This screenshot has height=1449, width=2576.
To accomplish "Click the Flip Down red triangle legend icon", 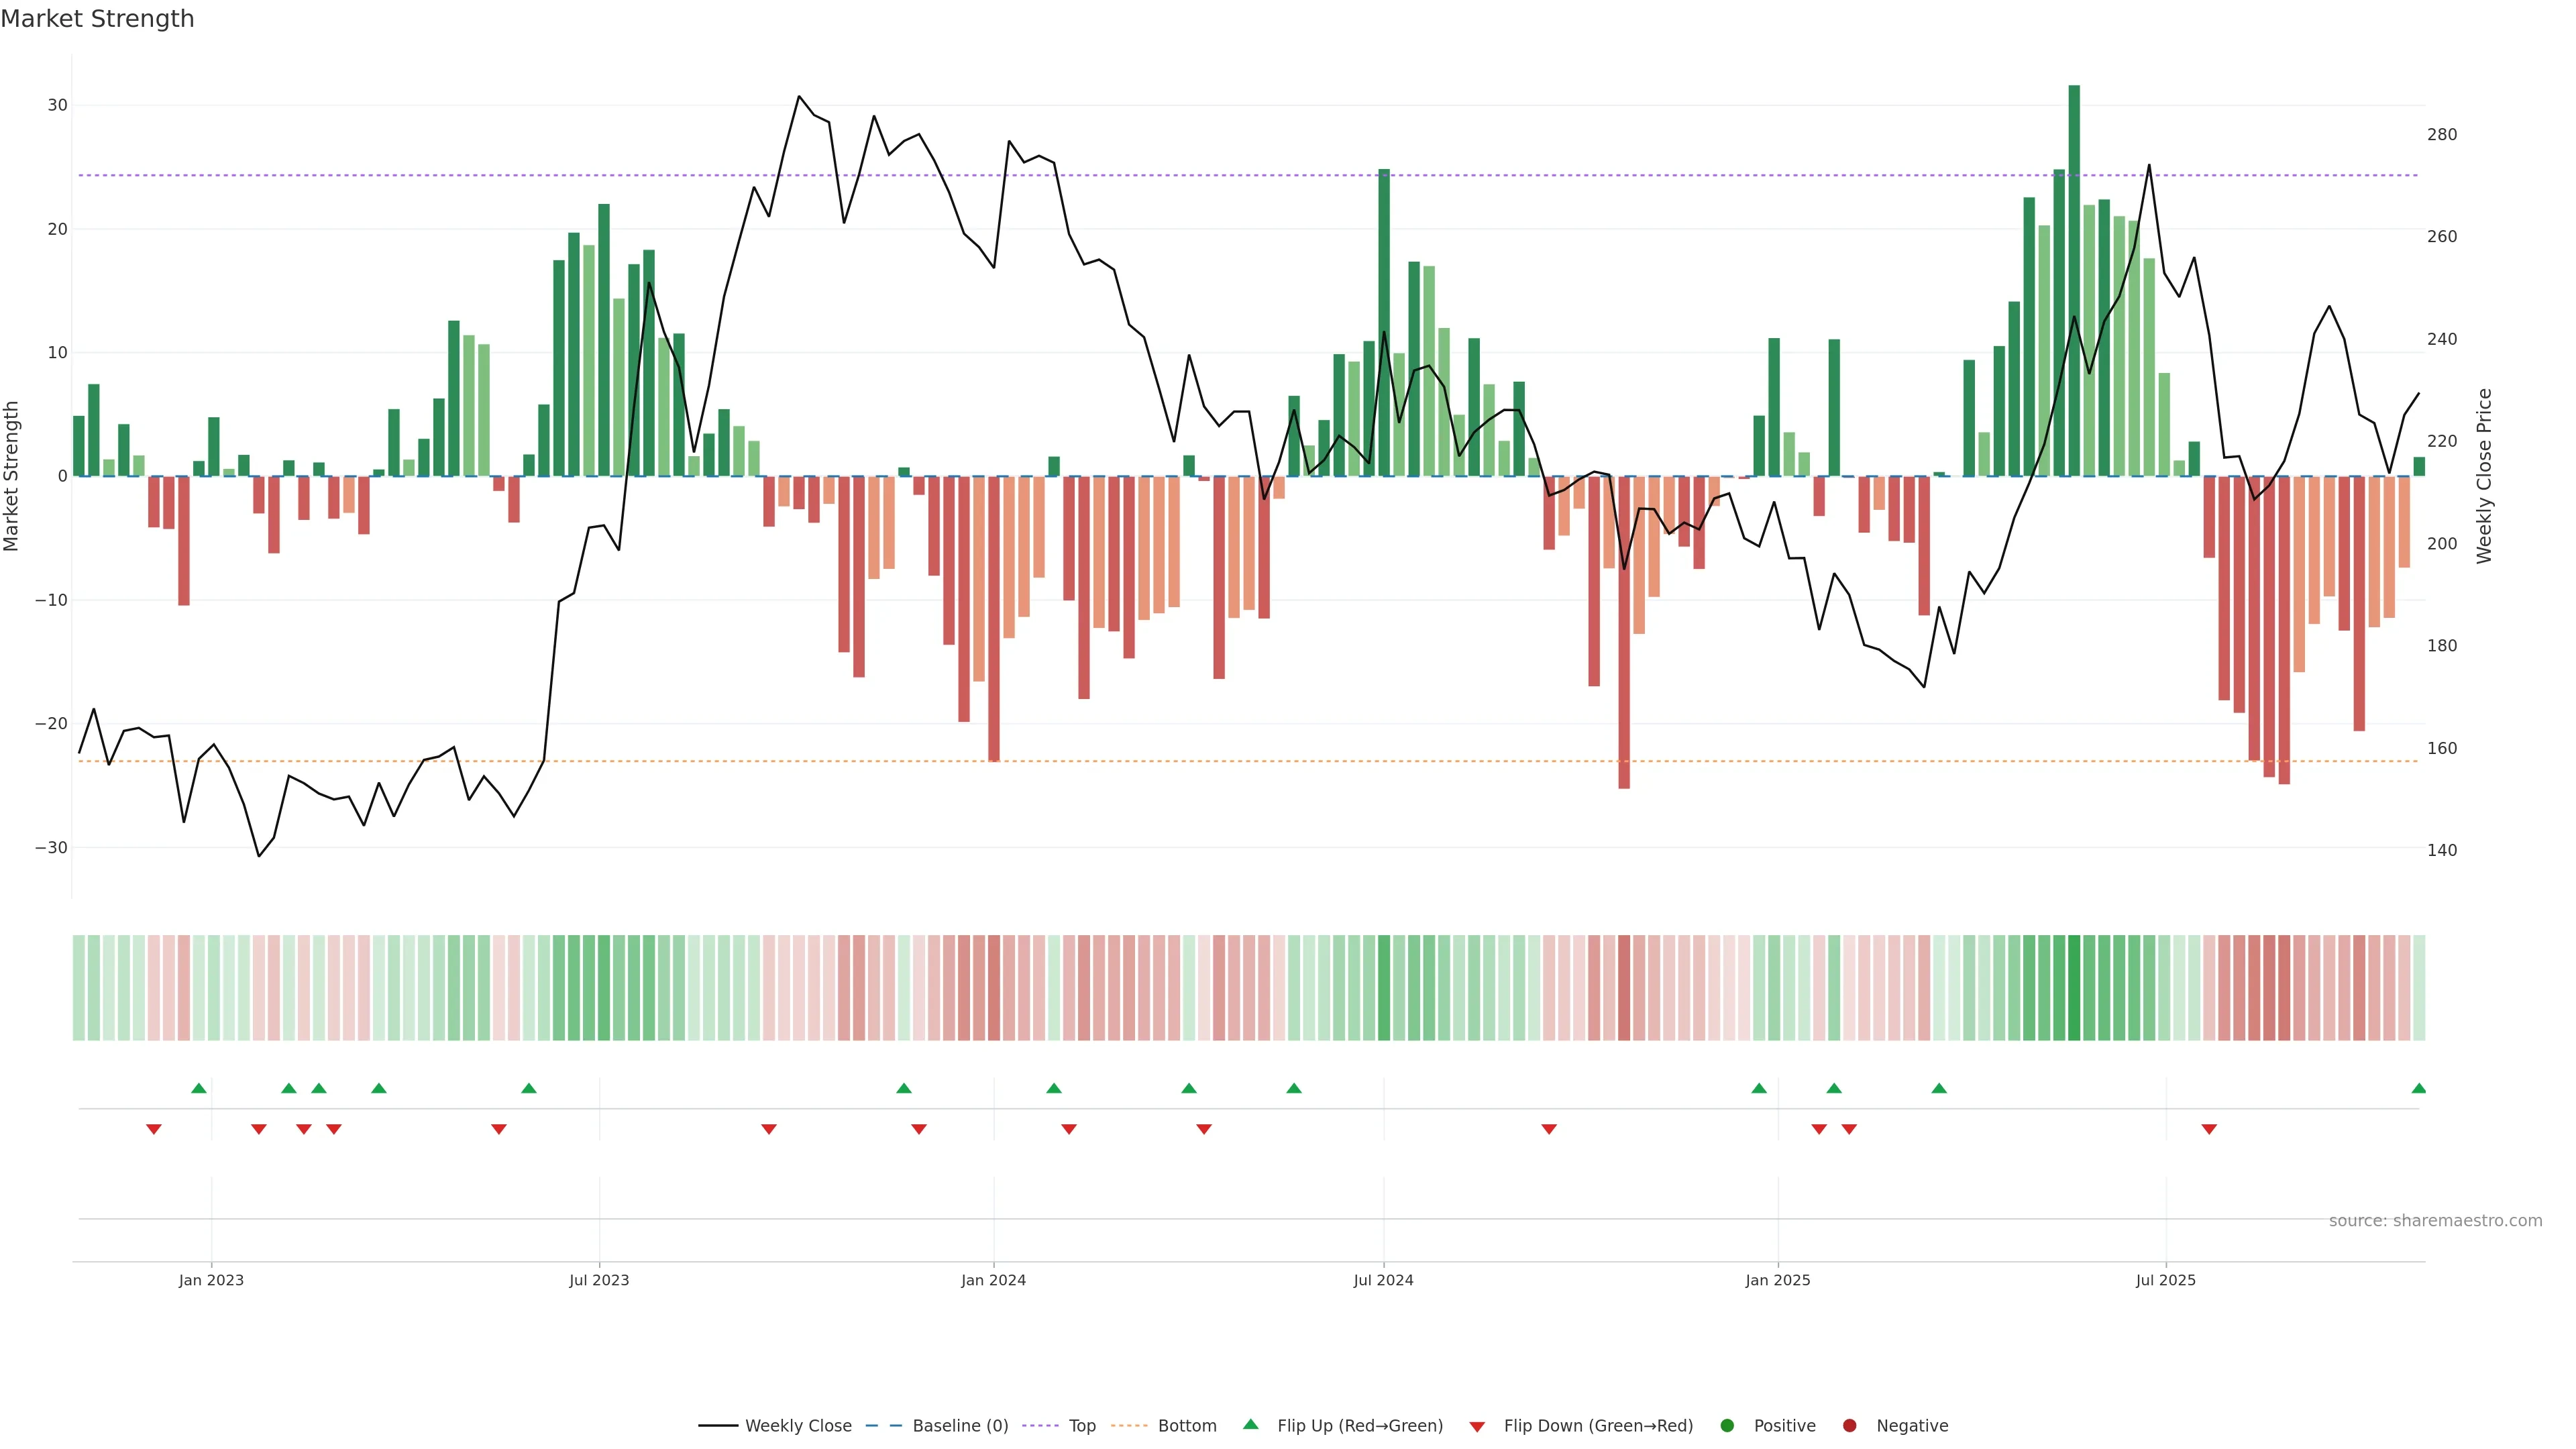I will (1476, 1426).
